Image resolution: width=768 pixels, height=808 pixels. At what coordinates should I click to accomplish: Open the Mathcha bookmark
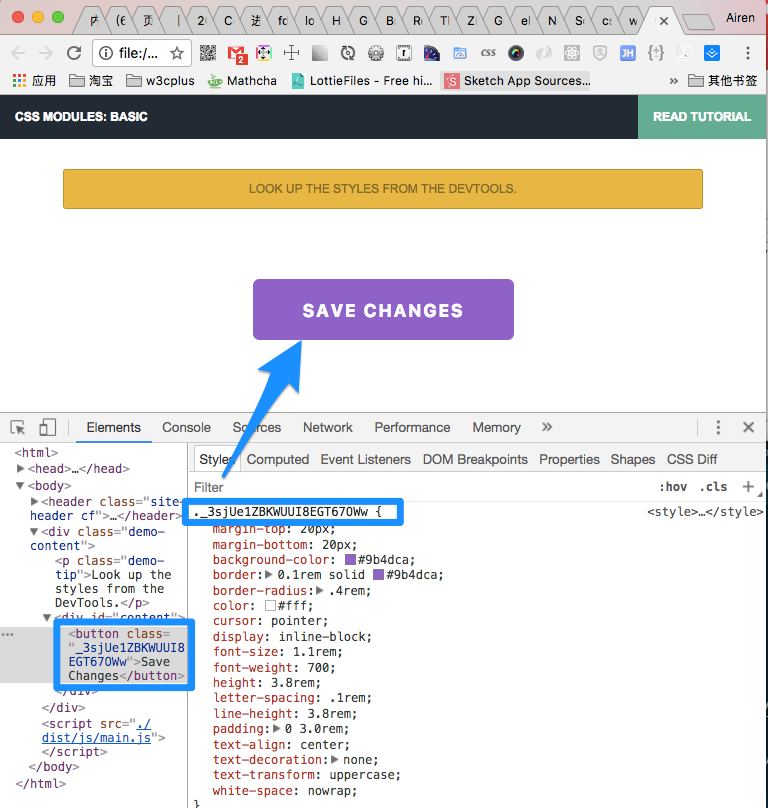click(242, 81)
